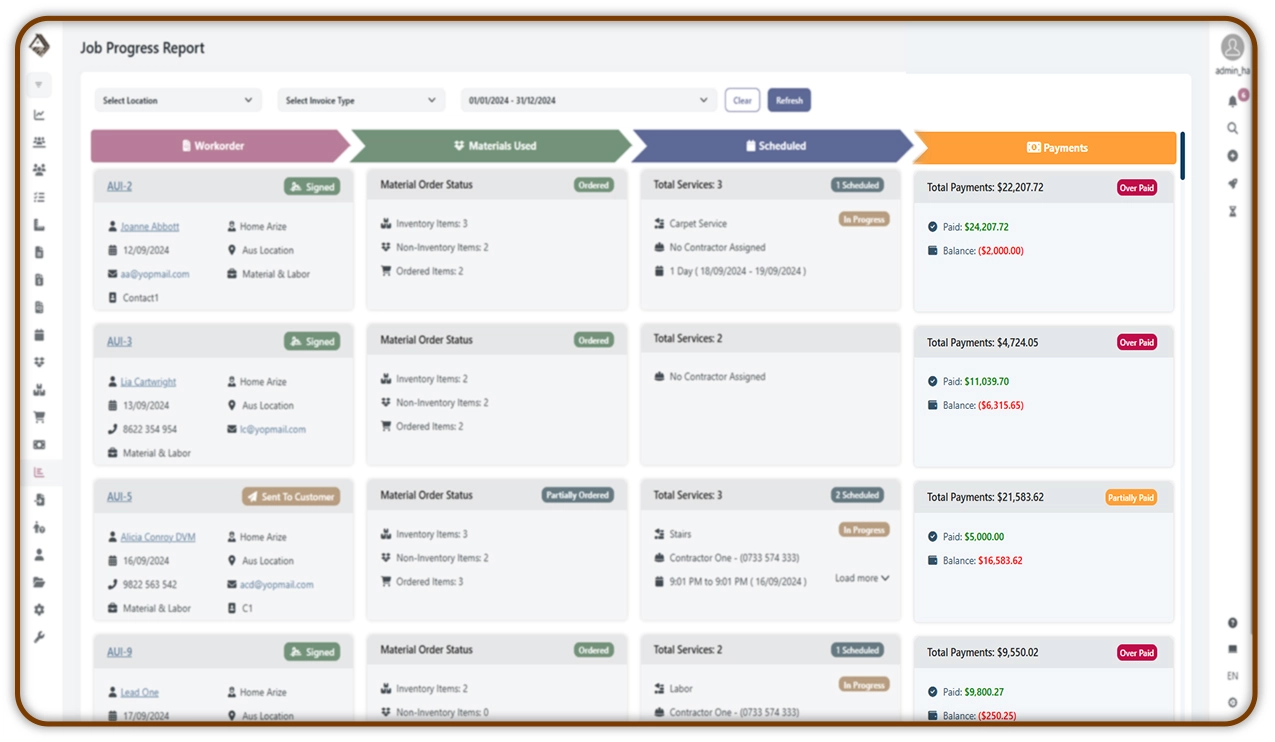1275x742 pixels.
Task: Select the Workorder stage header
Action: point(219,146)
